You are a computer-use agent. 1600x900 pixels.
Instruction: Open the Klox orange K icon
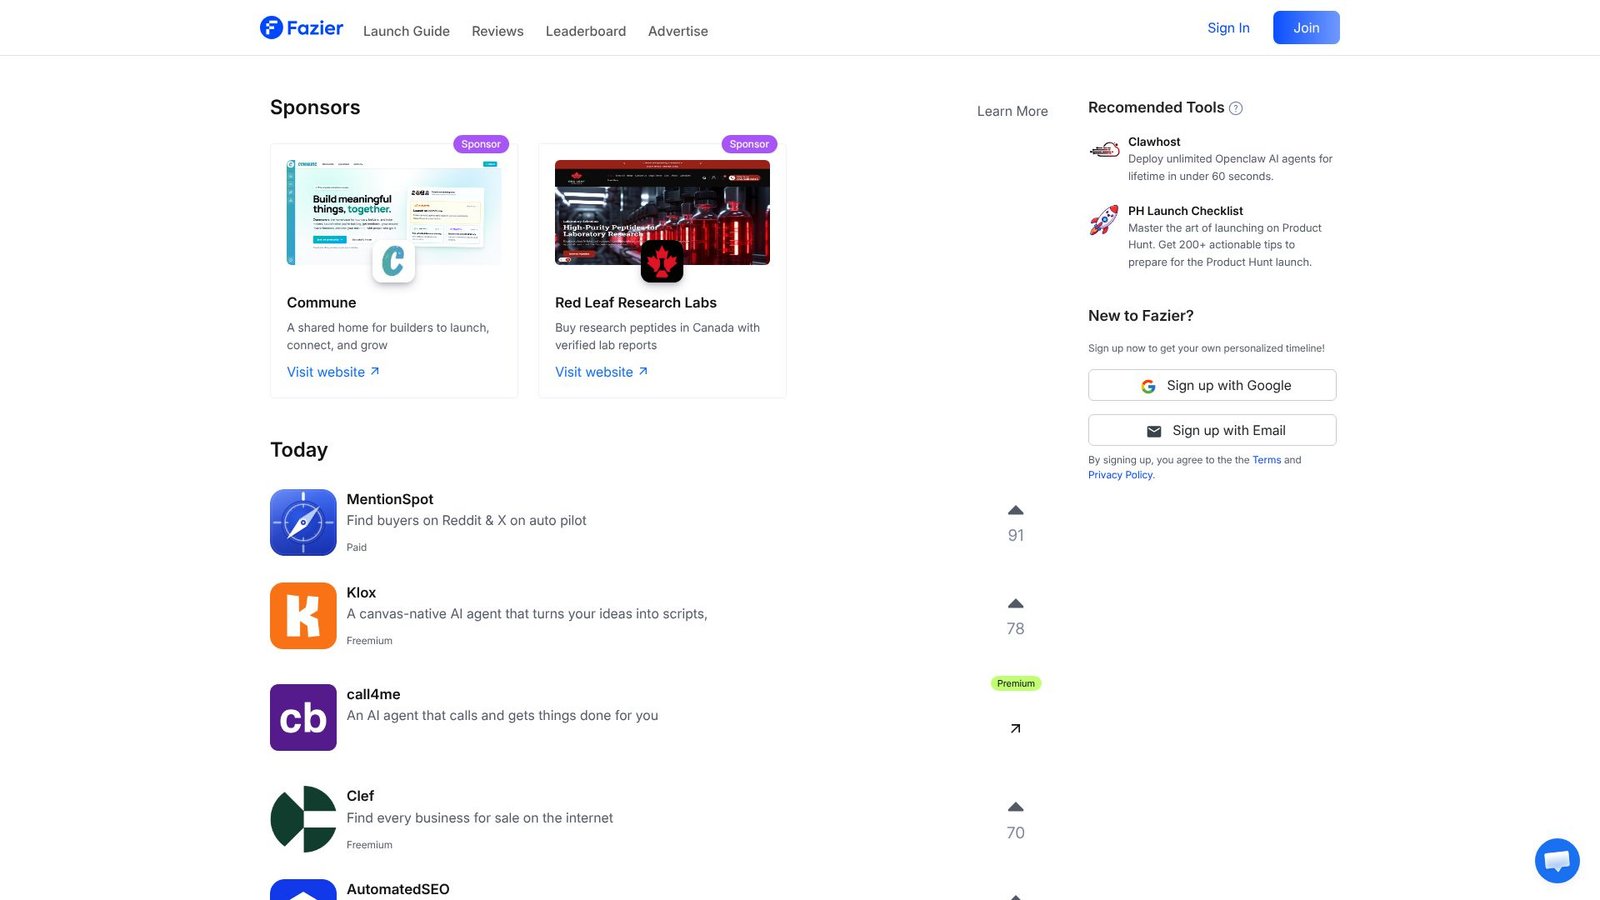[x=303, y=616]
